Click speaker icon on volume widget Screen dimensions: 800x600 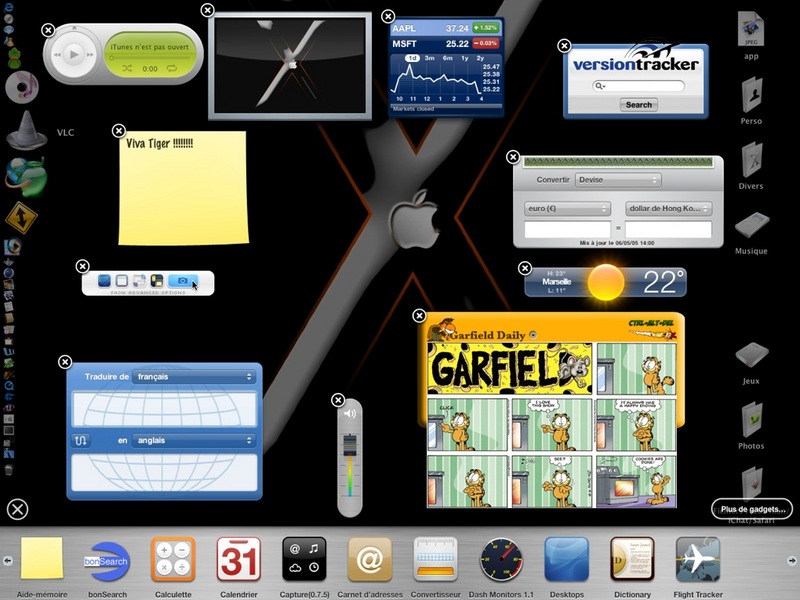point(350,413)
